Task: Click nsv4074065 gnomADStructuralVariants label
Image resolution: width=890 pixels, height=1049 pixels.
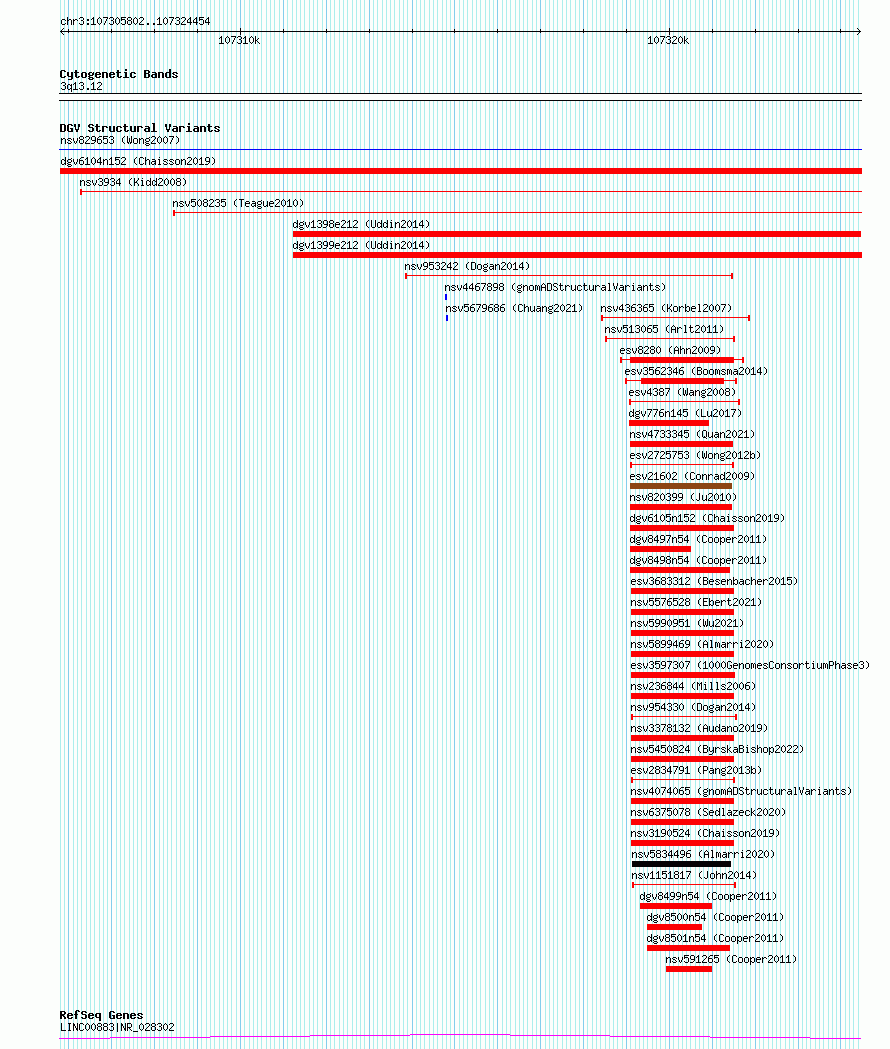Action: (x=741, y=791)
